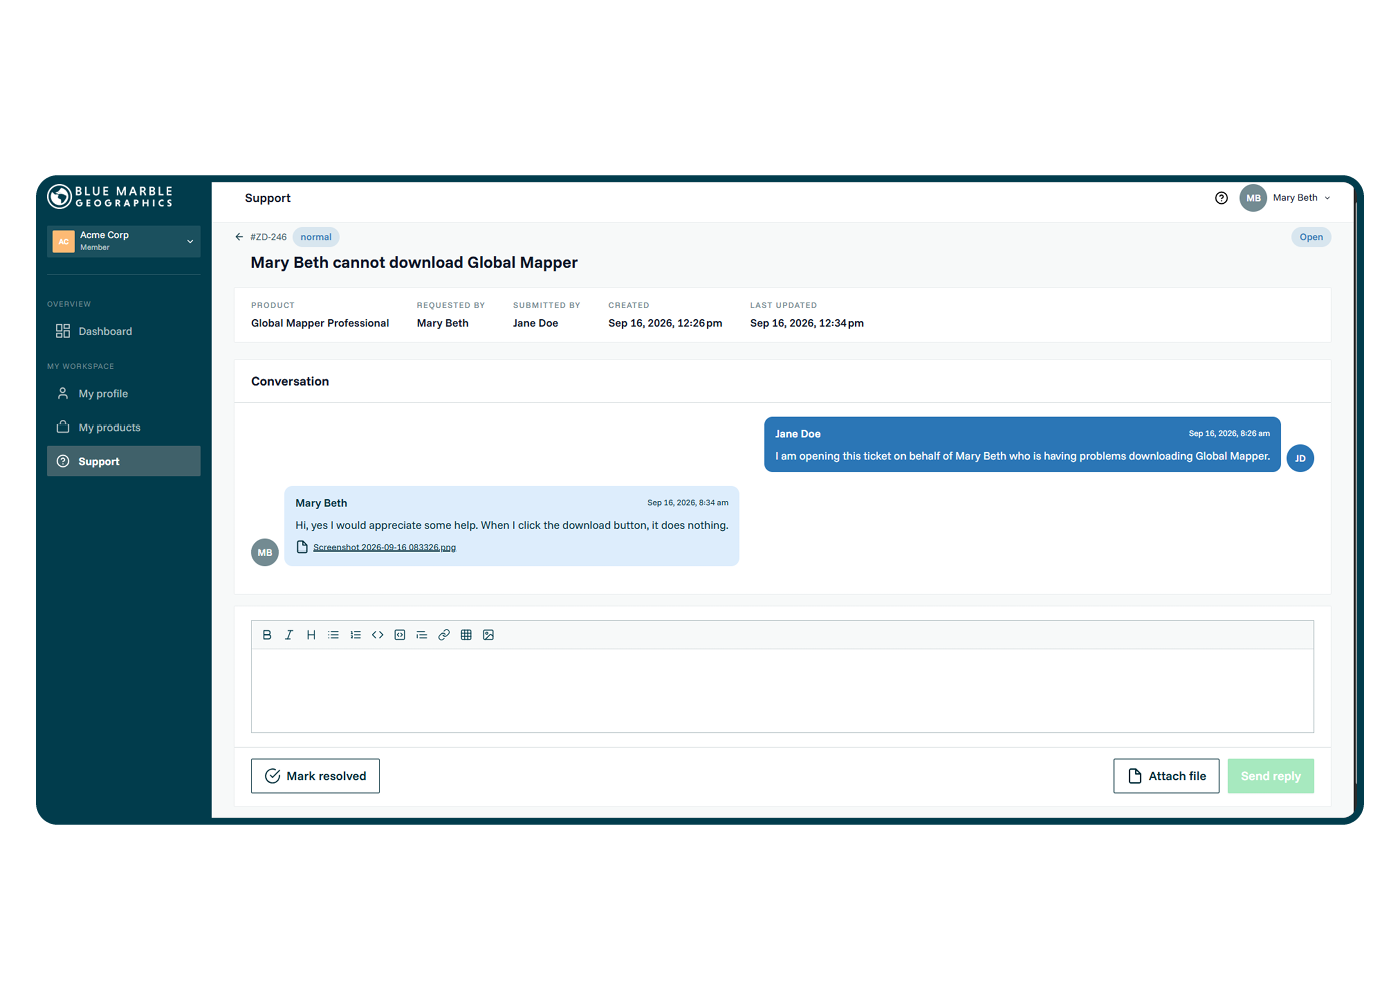This screenshot has width=1400, height=1000.
Task: Go to My profile
Action: tap(124, 394)
